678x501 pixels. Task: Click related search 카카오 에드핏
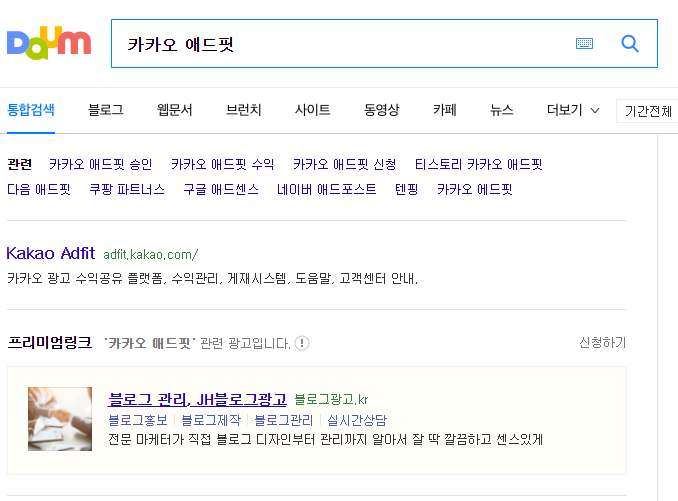click(475, 189)
